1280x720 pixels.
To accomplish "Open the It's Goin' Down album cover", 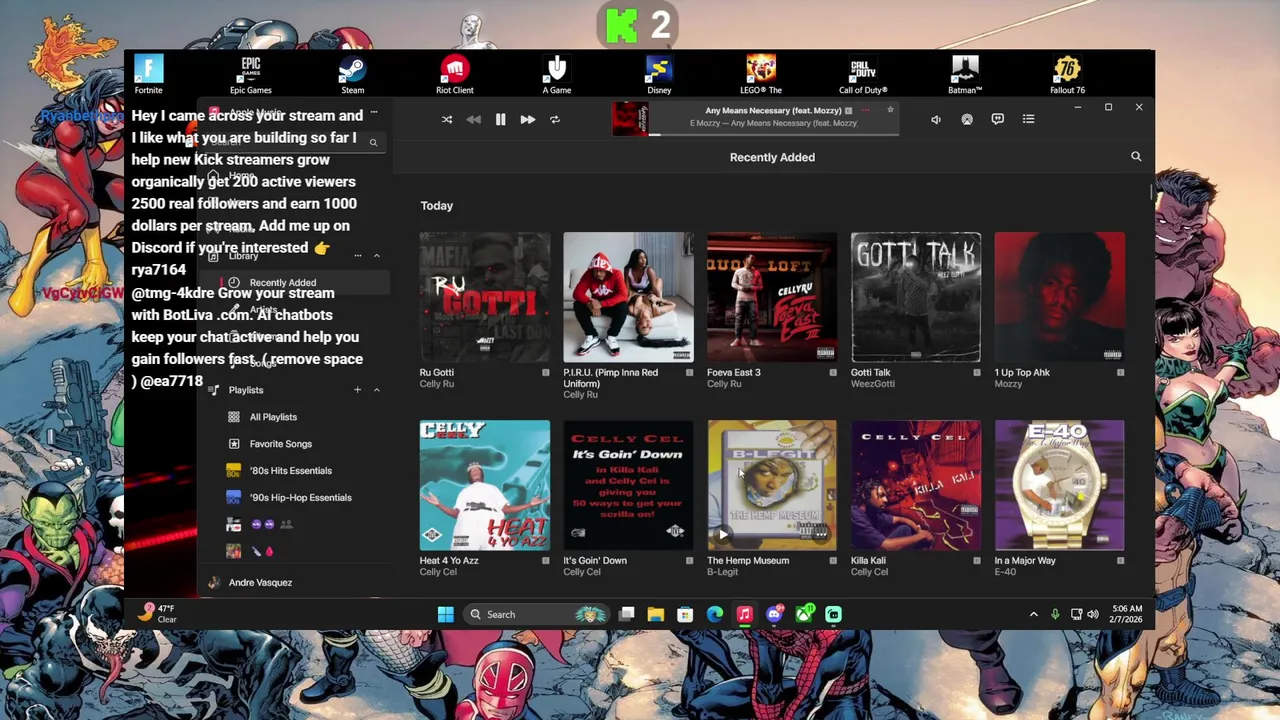I will [x=628, y=485].
